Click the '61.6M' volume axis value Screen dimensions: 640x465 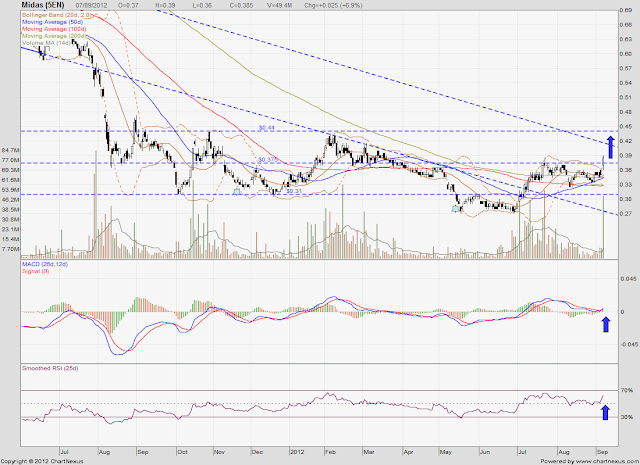coord(10,180)
